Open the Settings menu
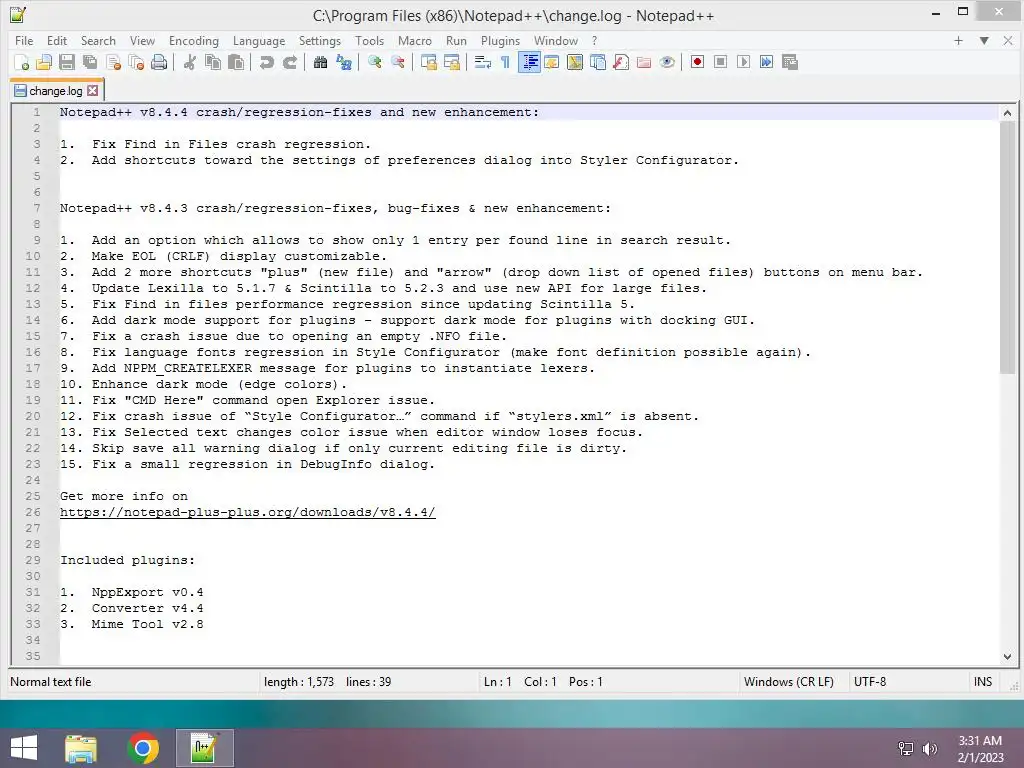The width and height of the screenshot is (1024, 768). click(x=319, y=40)
